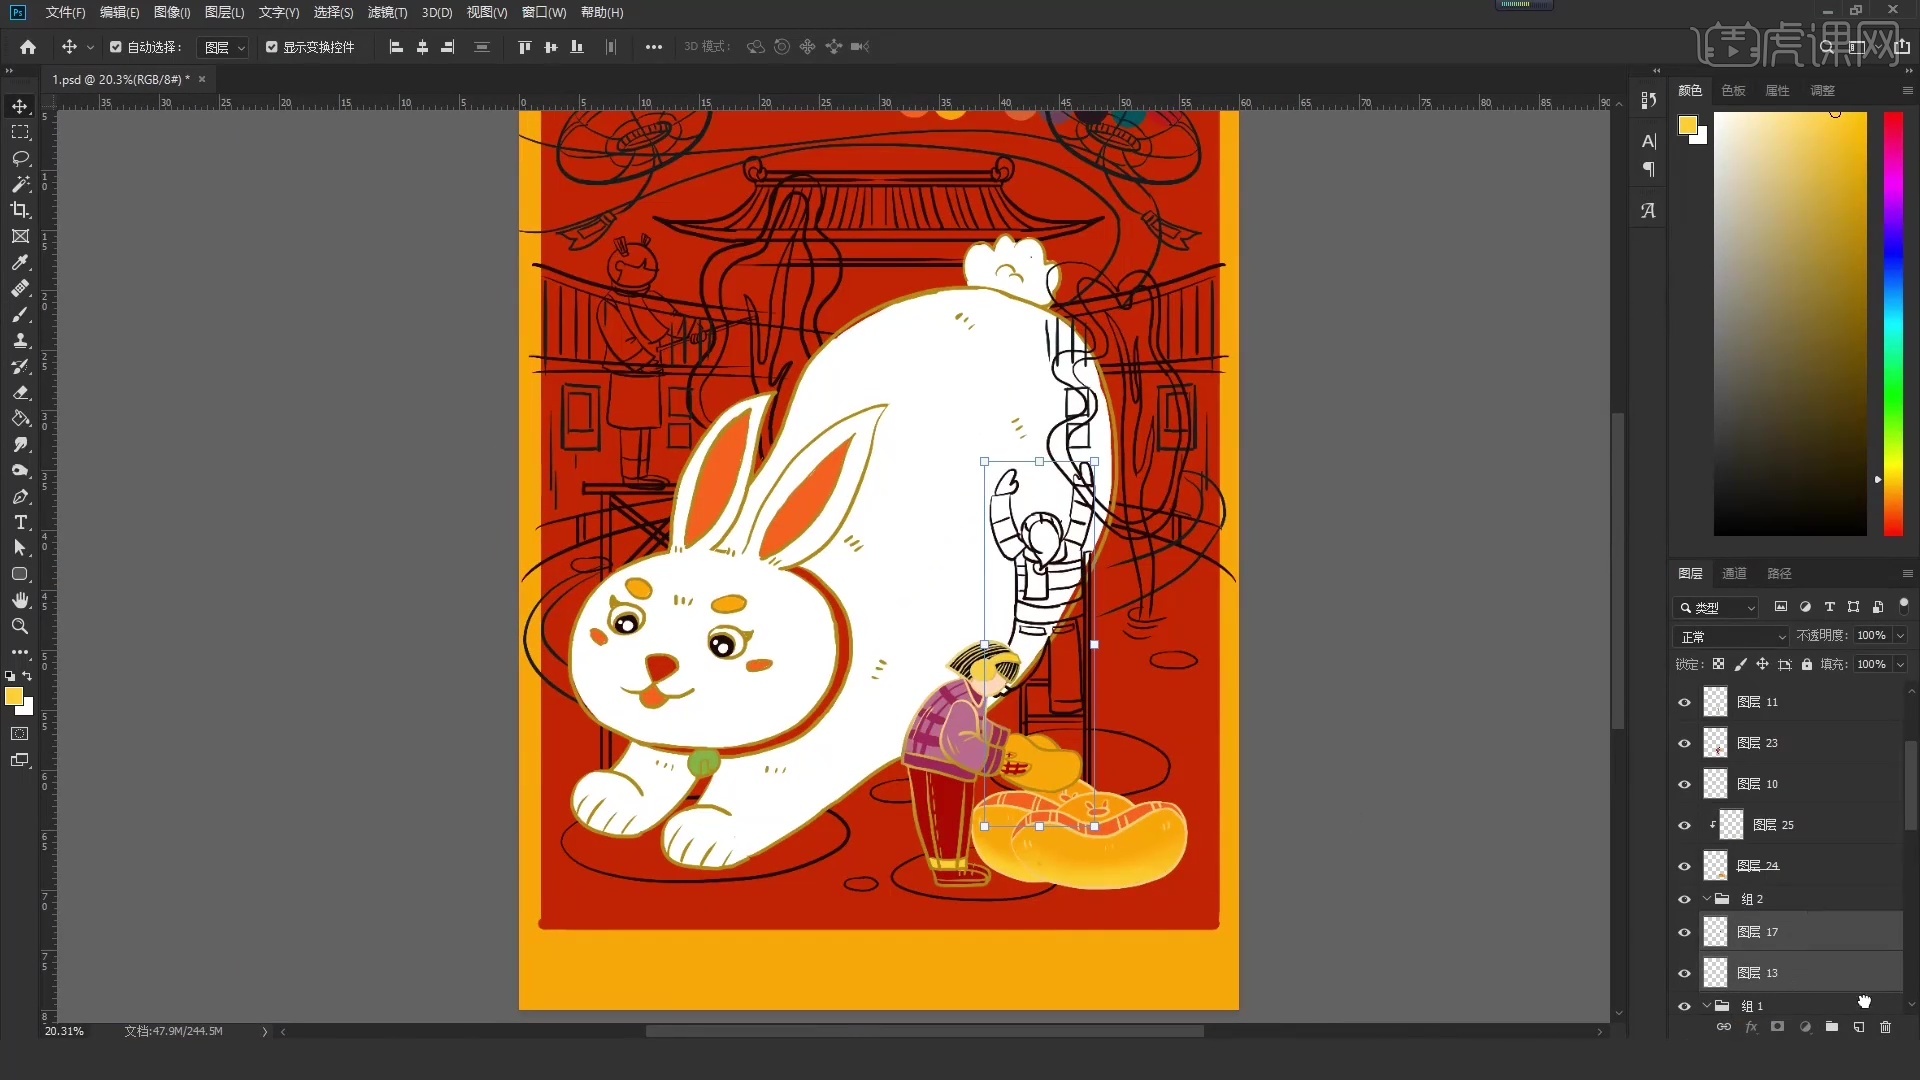Open the 滤镜(T) menu
1920x1080 pixels.
(x=387, y=12)
